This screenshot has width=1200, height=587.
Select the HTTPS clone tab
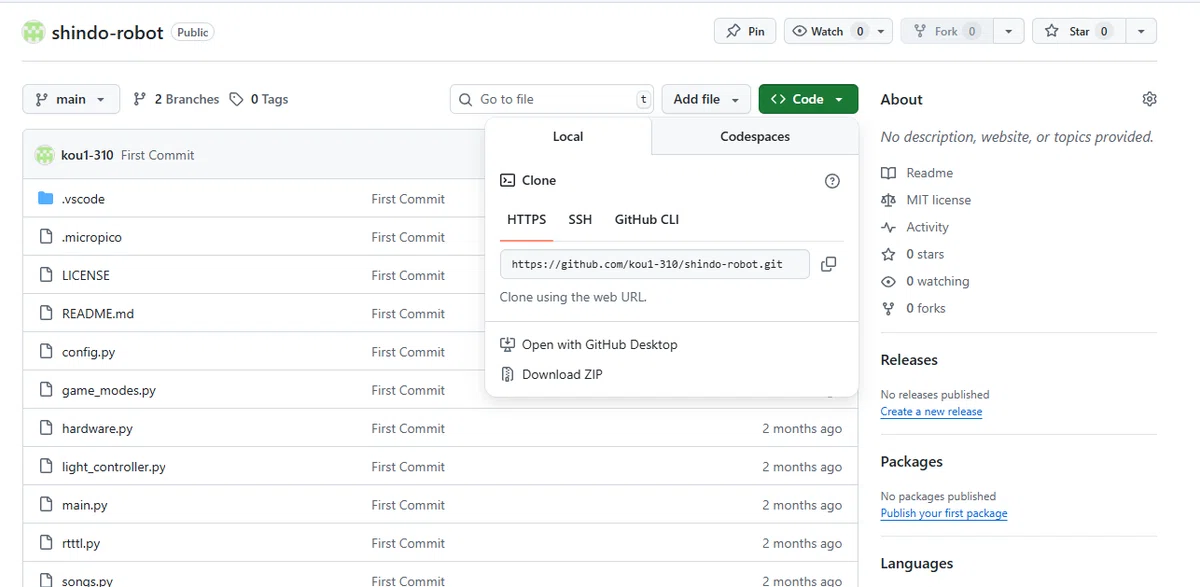(527, 219)
